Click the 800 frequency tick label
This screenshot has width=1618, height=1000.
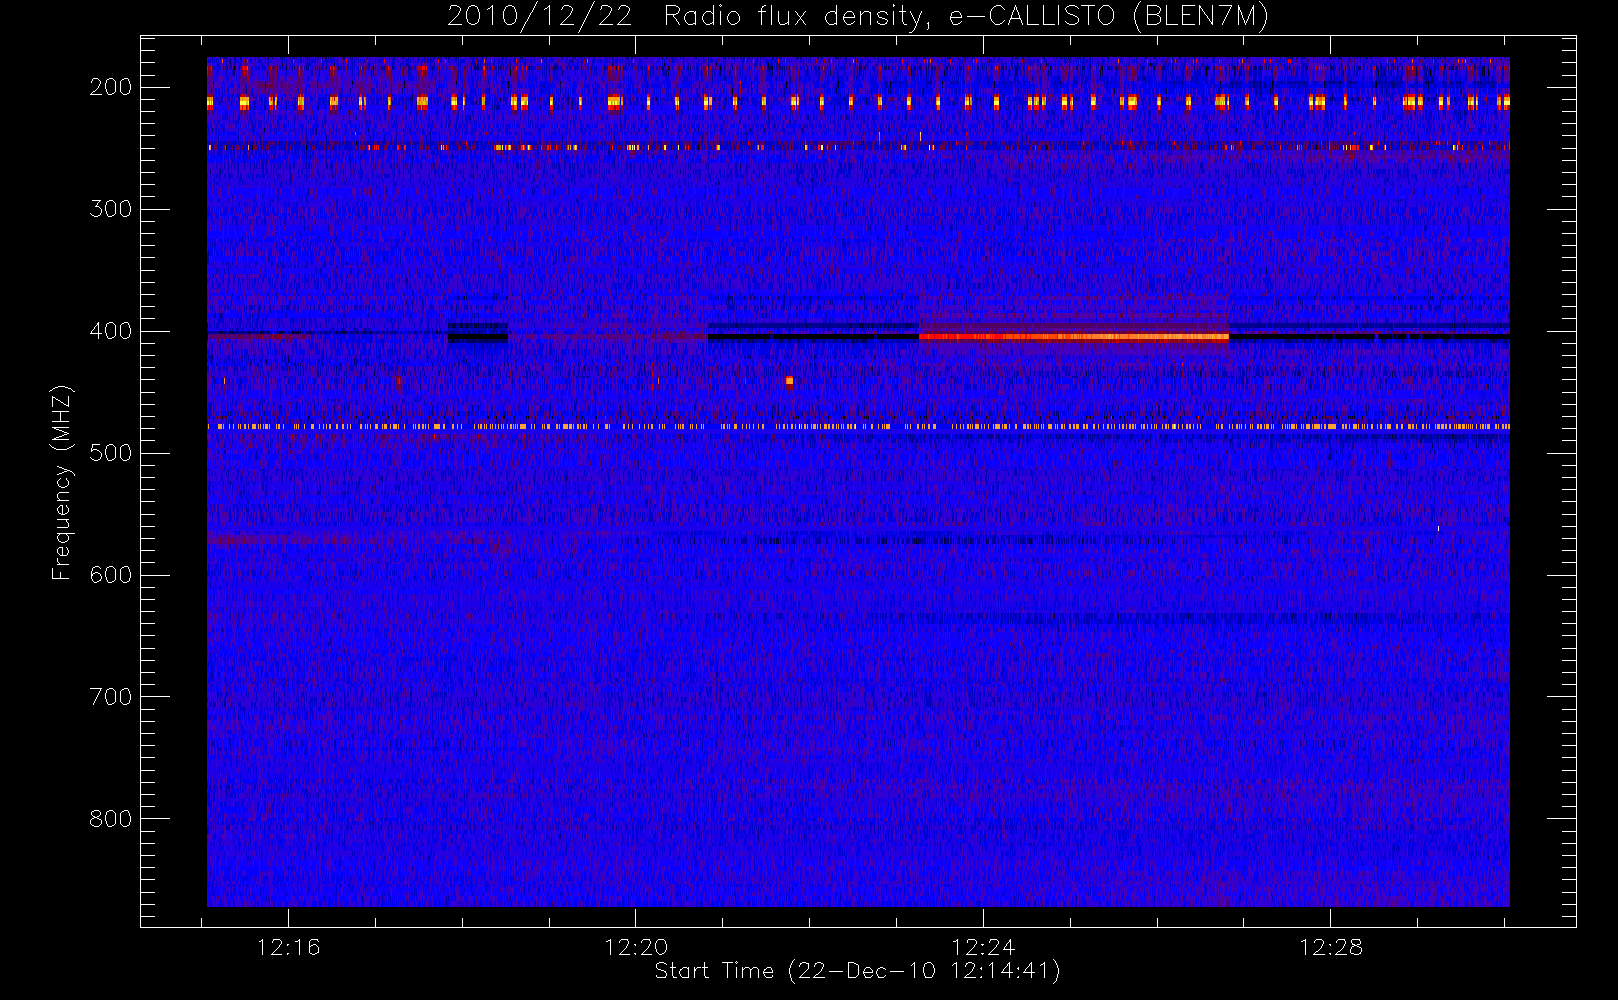[x=110, y=819]
